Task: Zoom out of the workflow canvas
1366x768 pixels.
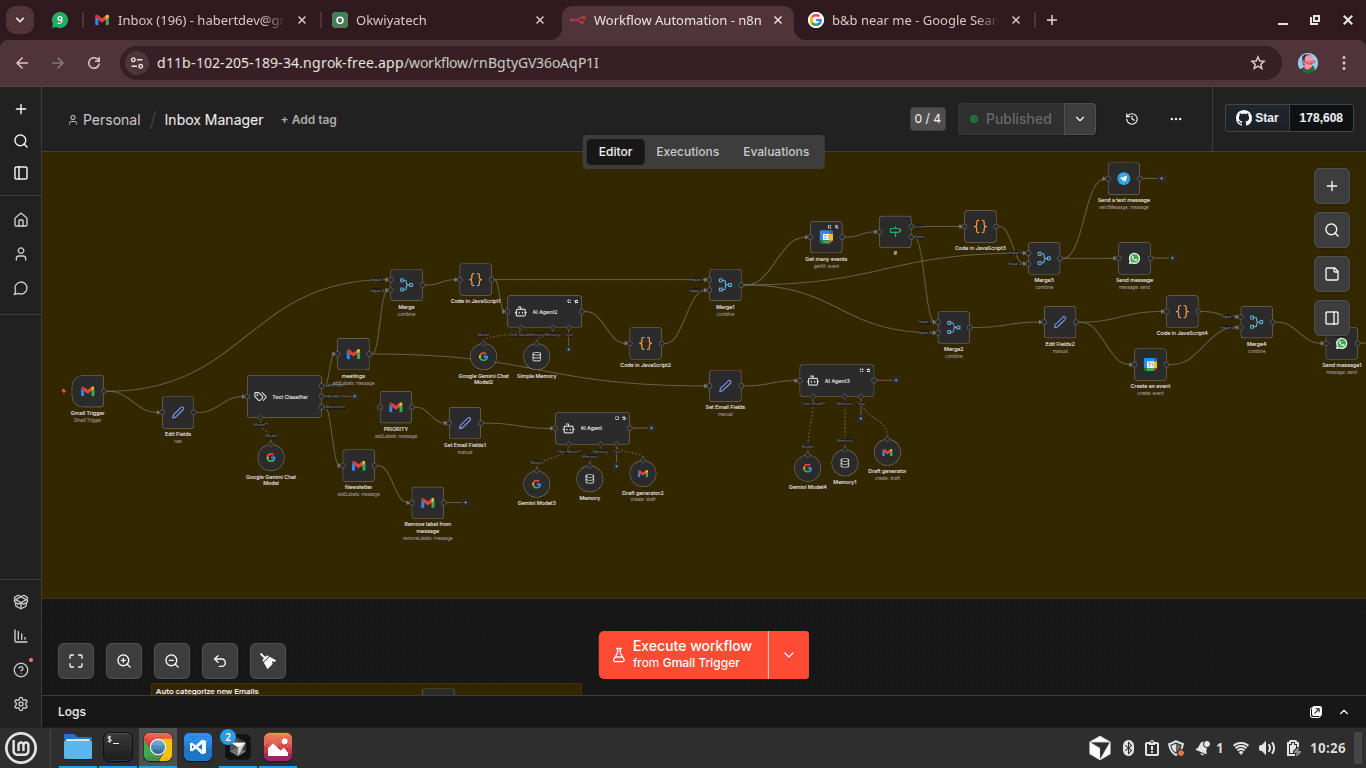Action: point(171,660)
